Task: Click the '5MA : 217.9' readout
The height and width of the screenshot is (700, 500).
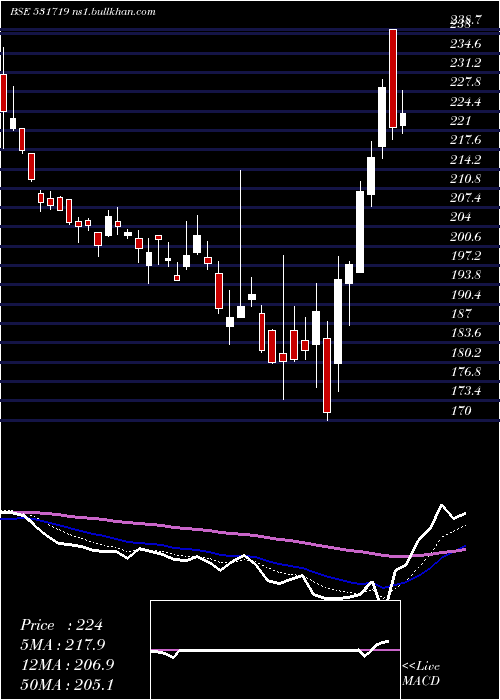Action: pyautogui.click(x=64, y=645)
